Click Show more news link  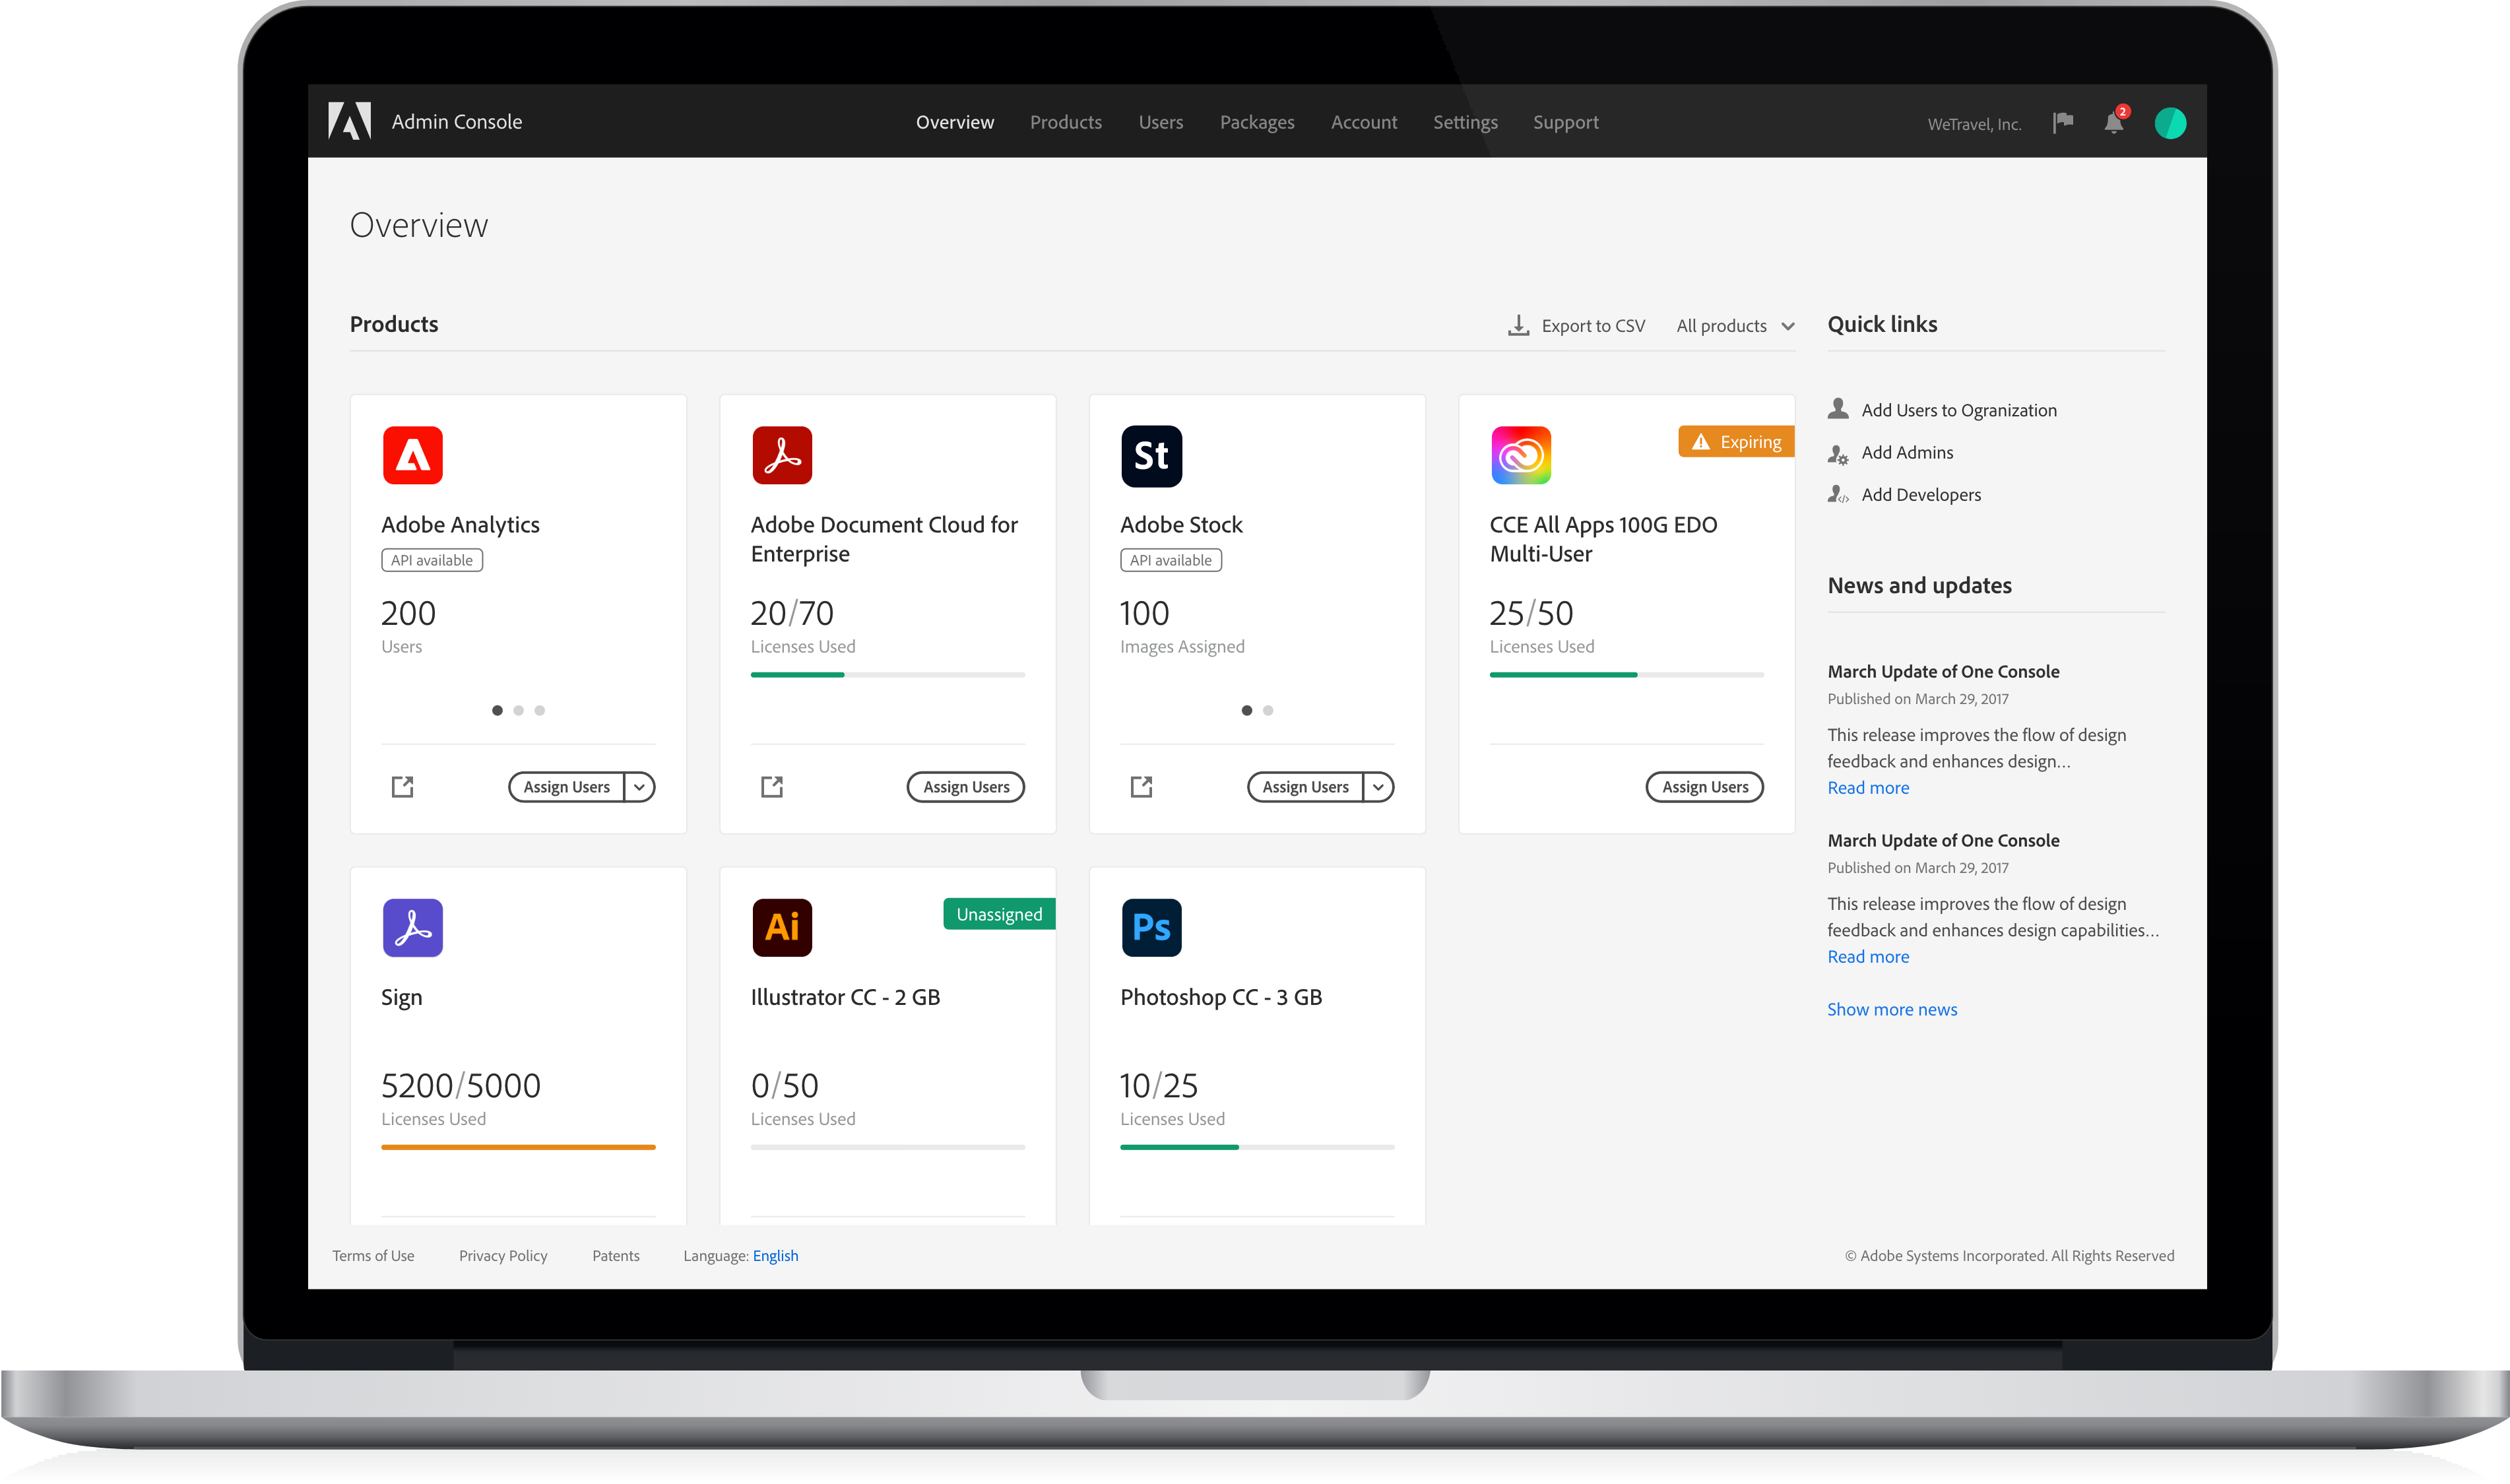pyautogui.click(x=1892, y=1009)
